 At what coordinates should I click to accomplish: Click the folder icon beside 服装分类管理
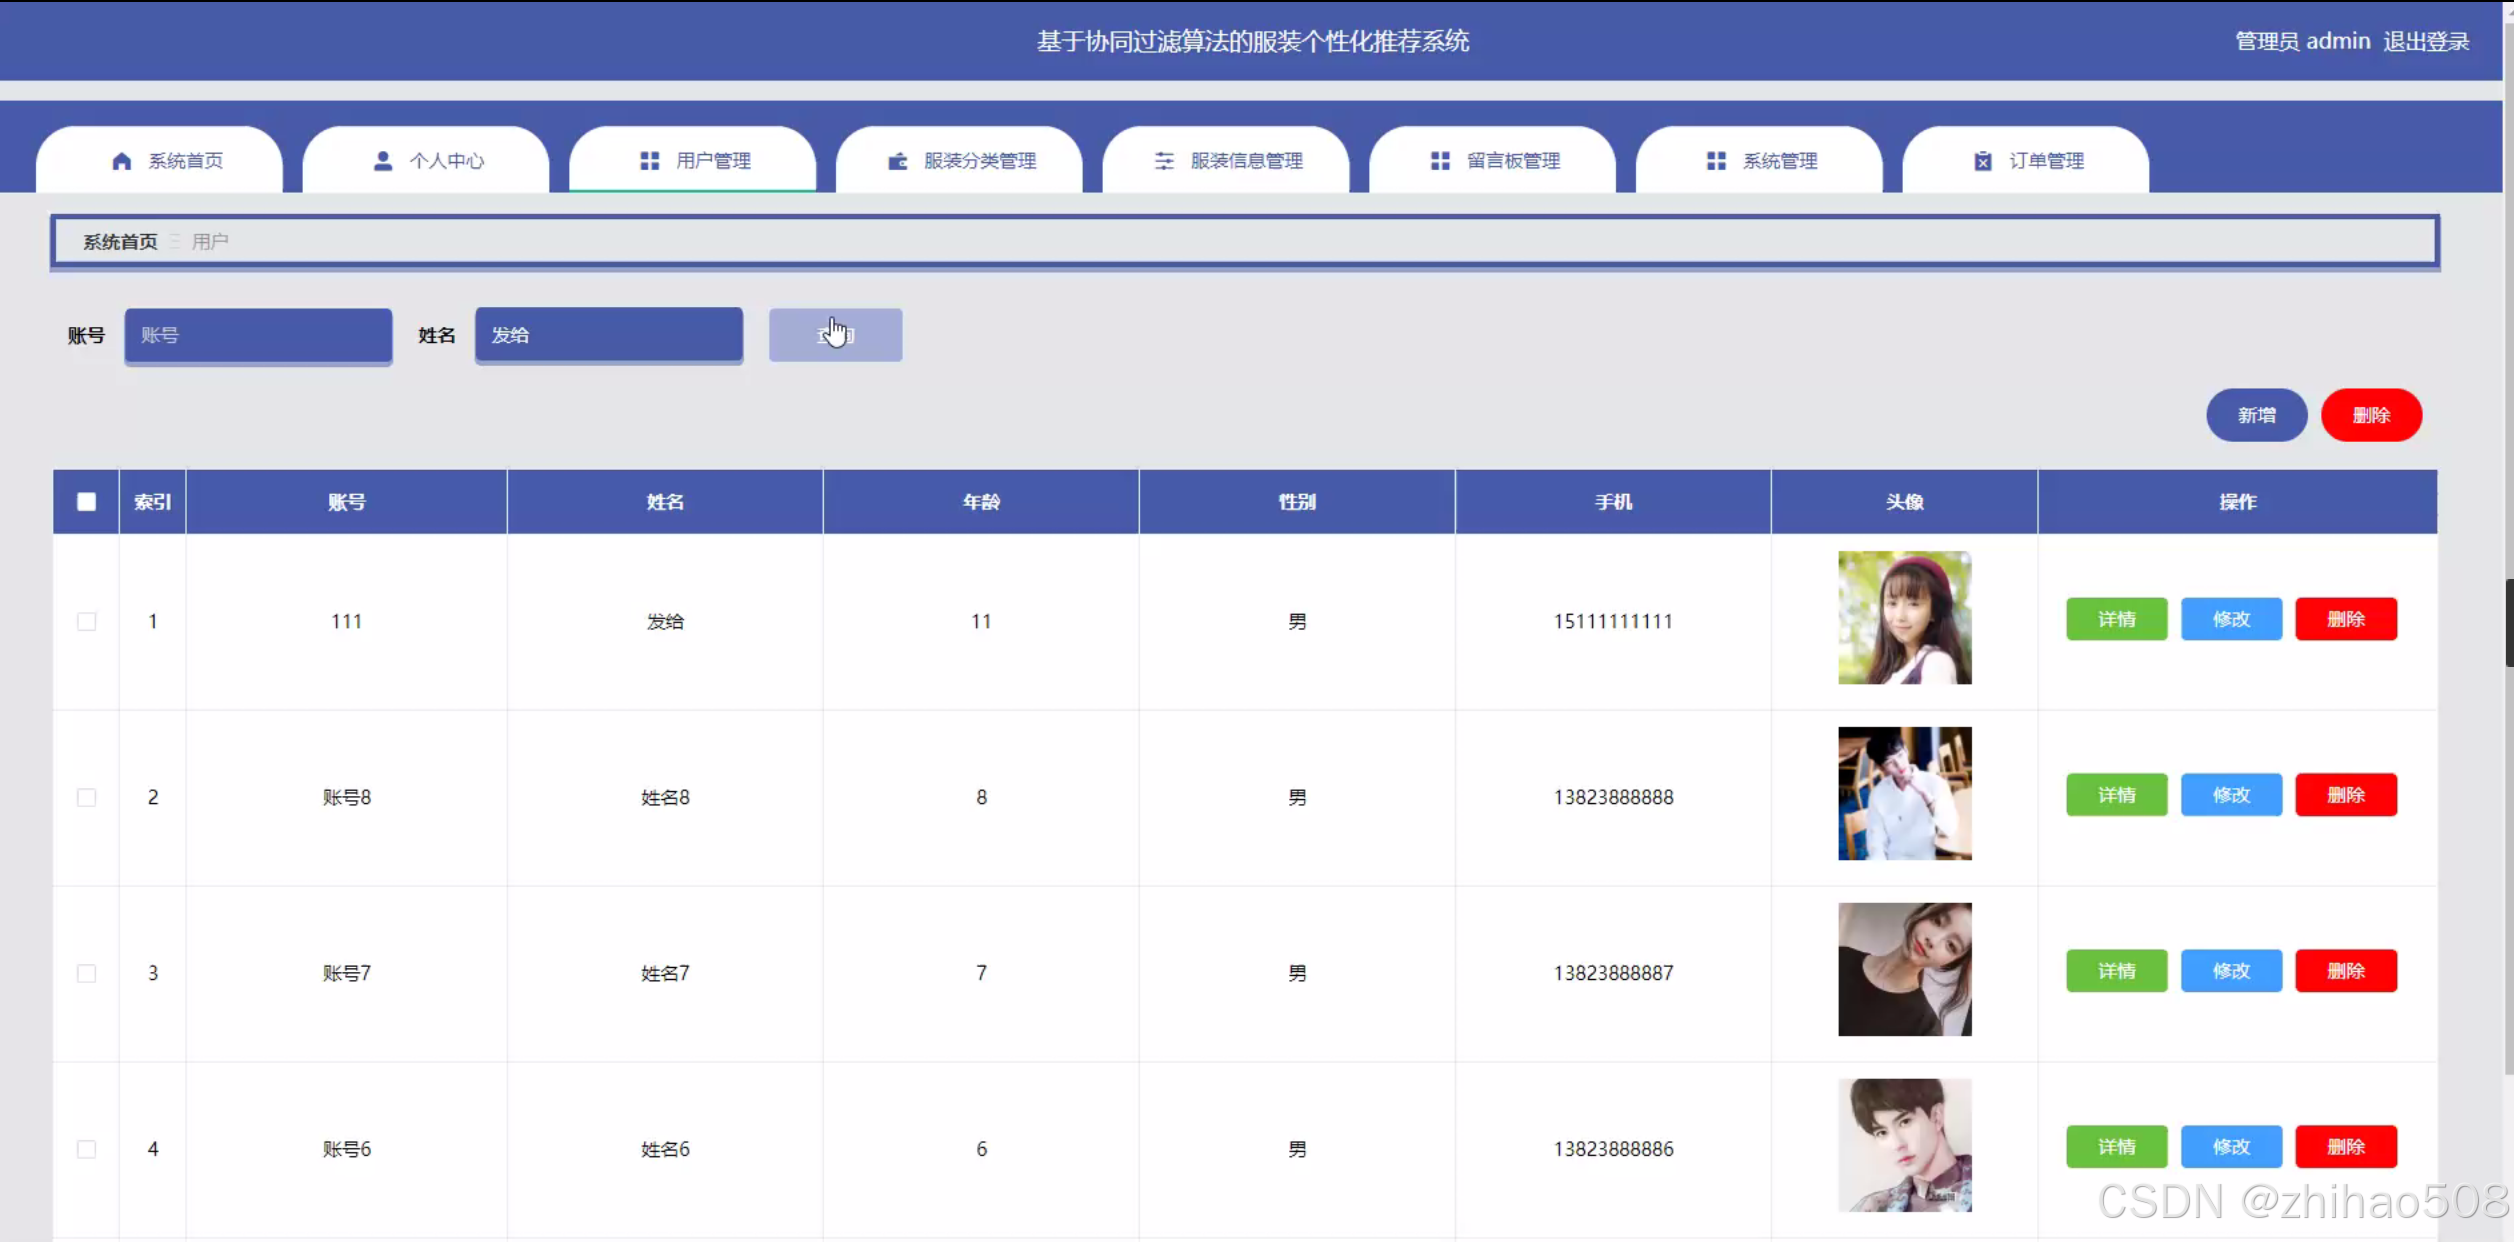pos(898,161)
